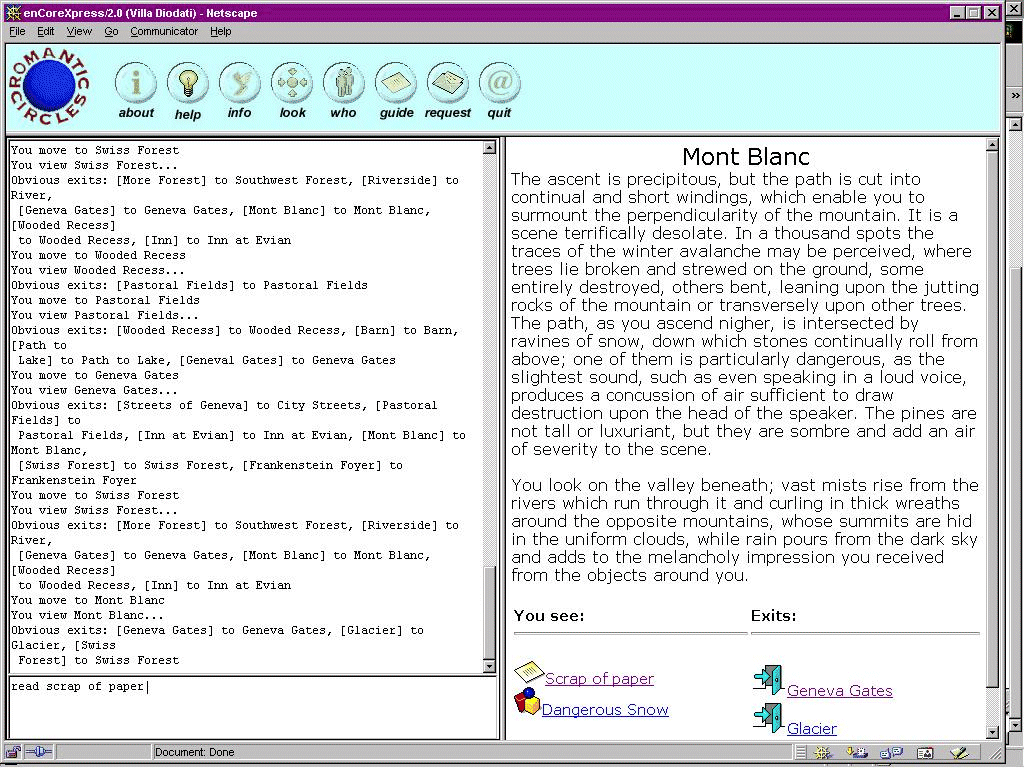Click the Dangerous Snow object icon
1024x768 pixels.
coord(526,702)
